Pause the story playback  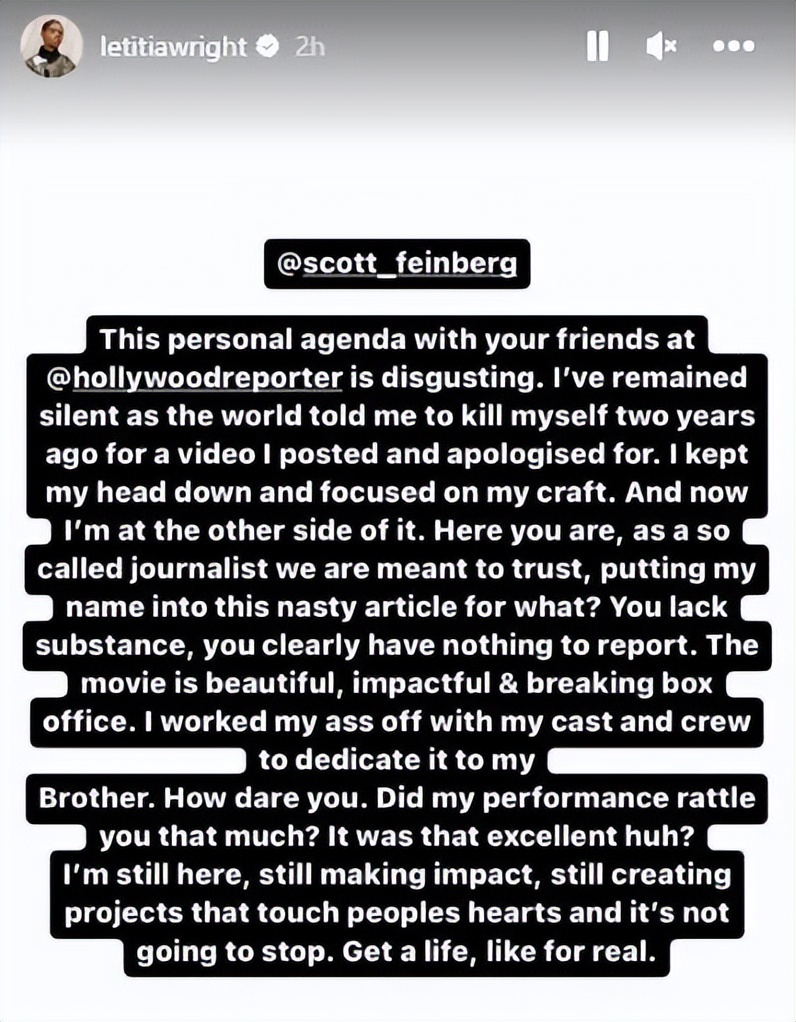point(597,46)
